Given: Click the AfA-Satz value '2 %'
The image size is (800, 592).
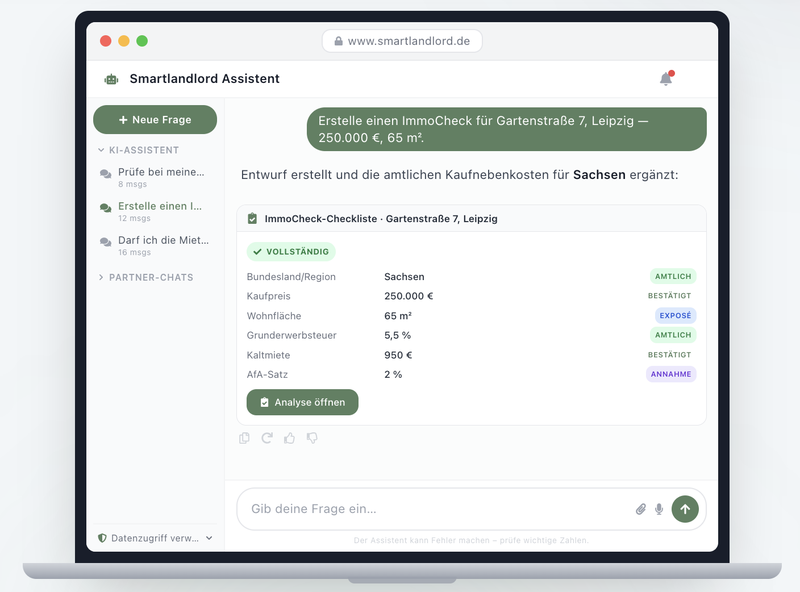Looking at the screenshot, I should pos(393,375).
